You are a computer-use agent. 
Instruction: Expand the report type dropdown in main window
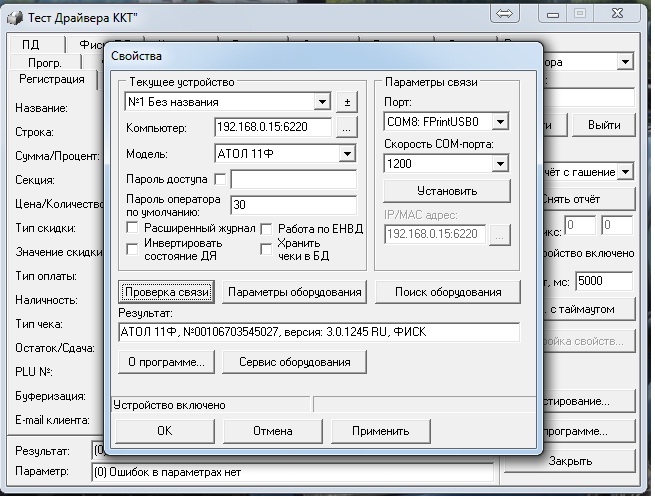coord(625,172)
